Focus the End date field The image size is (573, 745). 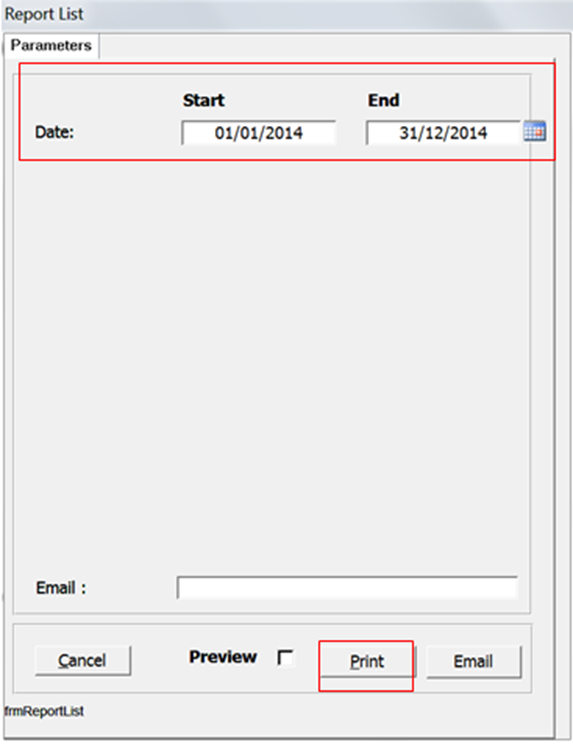pos(443,133)
